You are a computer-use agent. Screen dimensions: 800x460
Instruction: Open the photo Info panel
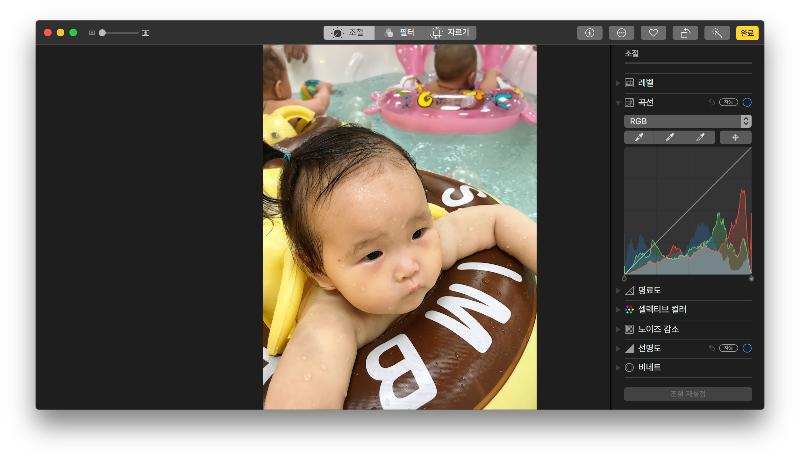click(x=590, y=33)
